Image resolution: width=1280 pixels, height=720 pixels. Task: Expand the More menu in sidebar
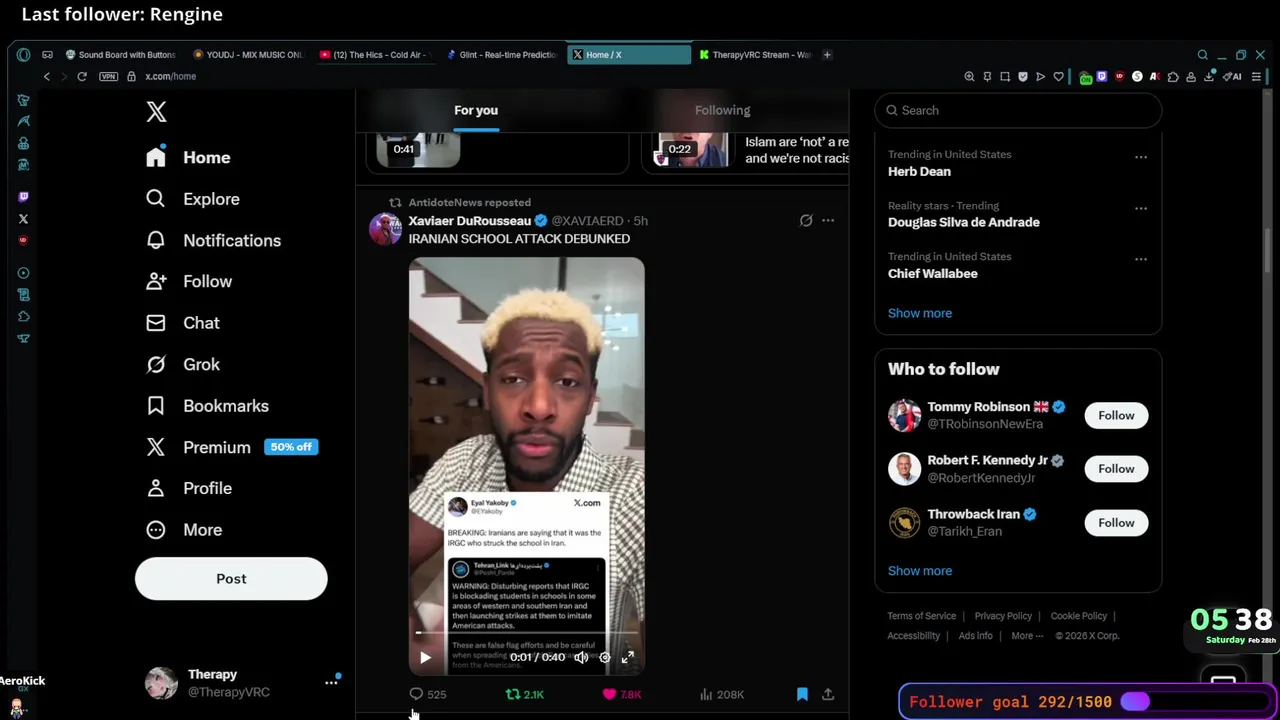[184, 530]
